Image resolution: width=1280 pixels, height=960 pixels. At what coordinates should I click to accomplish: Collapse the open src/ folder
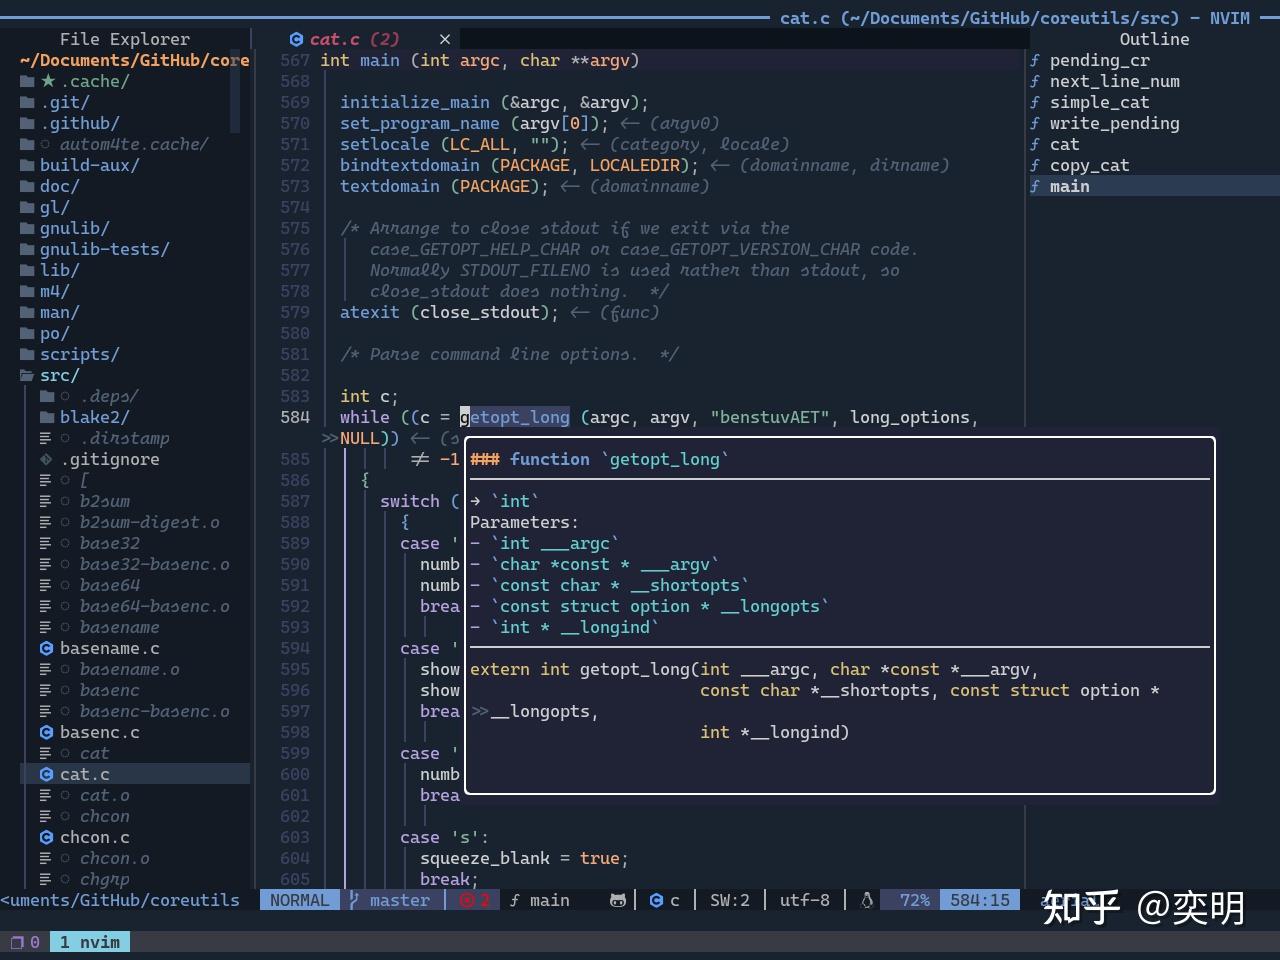tap(27, 375)
